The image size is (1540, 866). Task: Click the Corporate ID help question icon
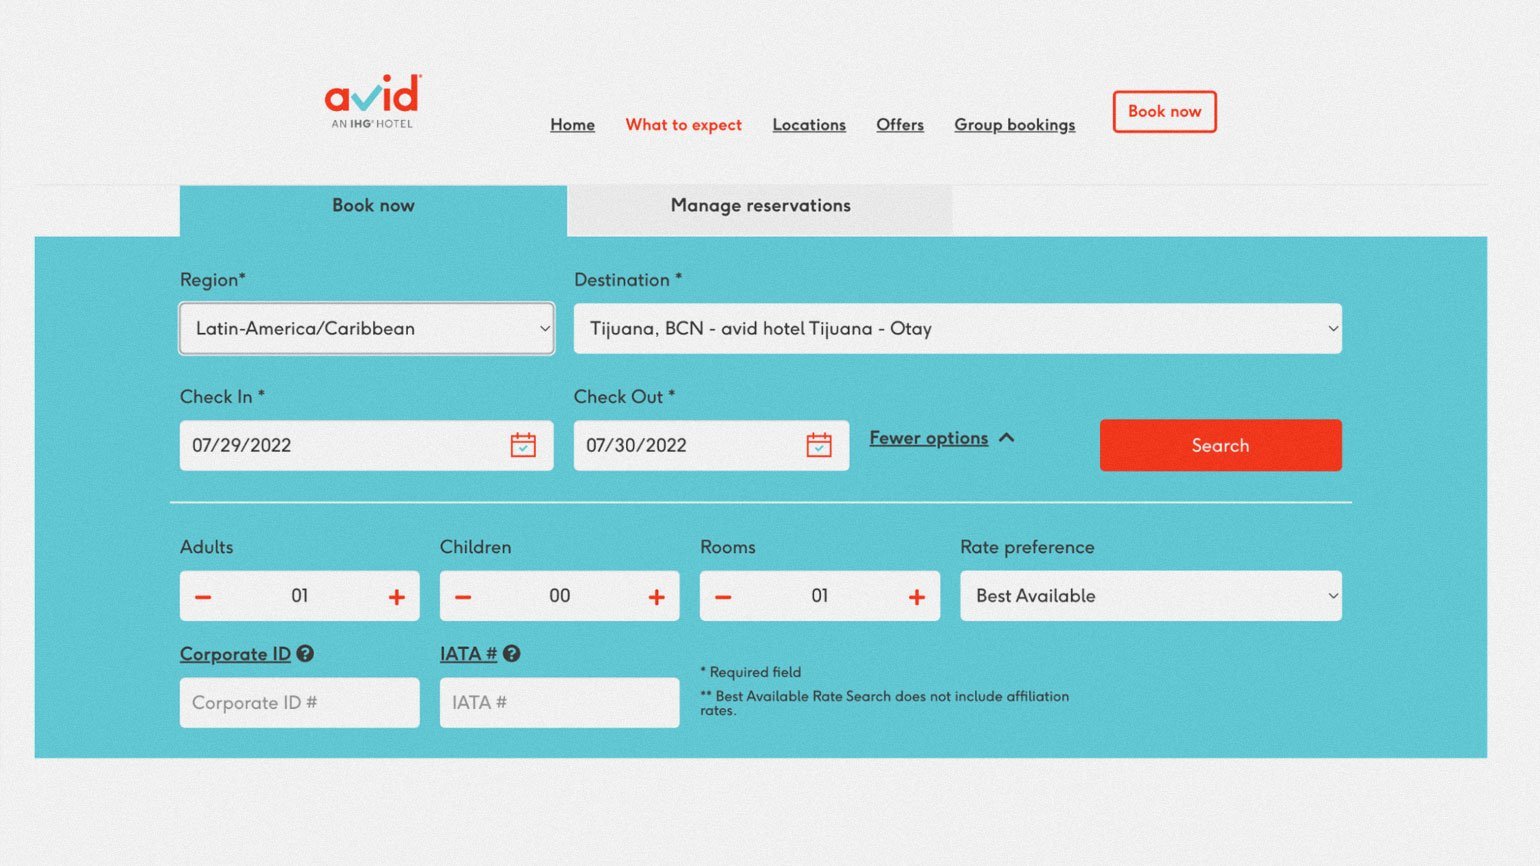(x=305, y=653)
